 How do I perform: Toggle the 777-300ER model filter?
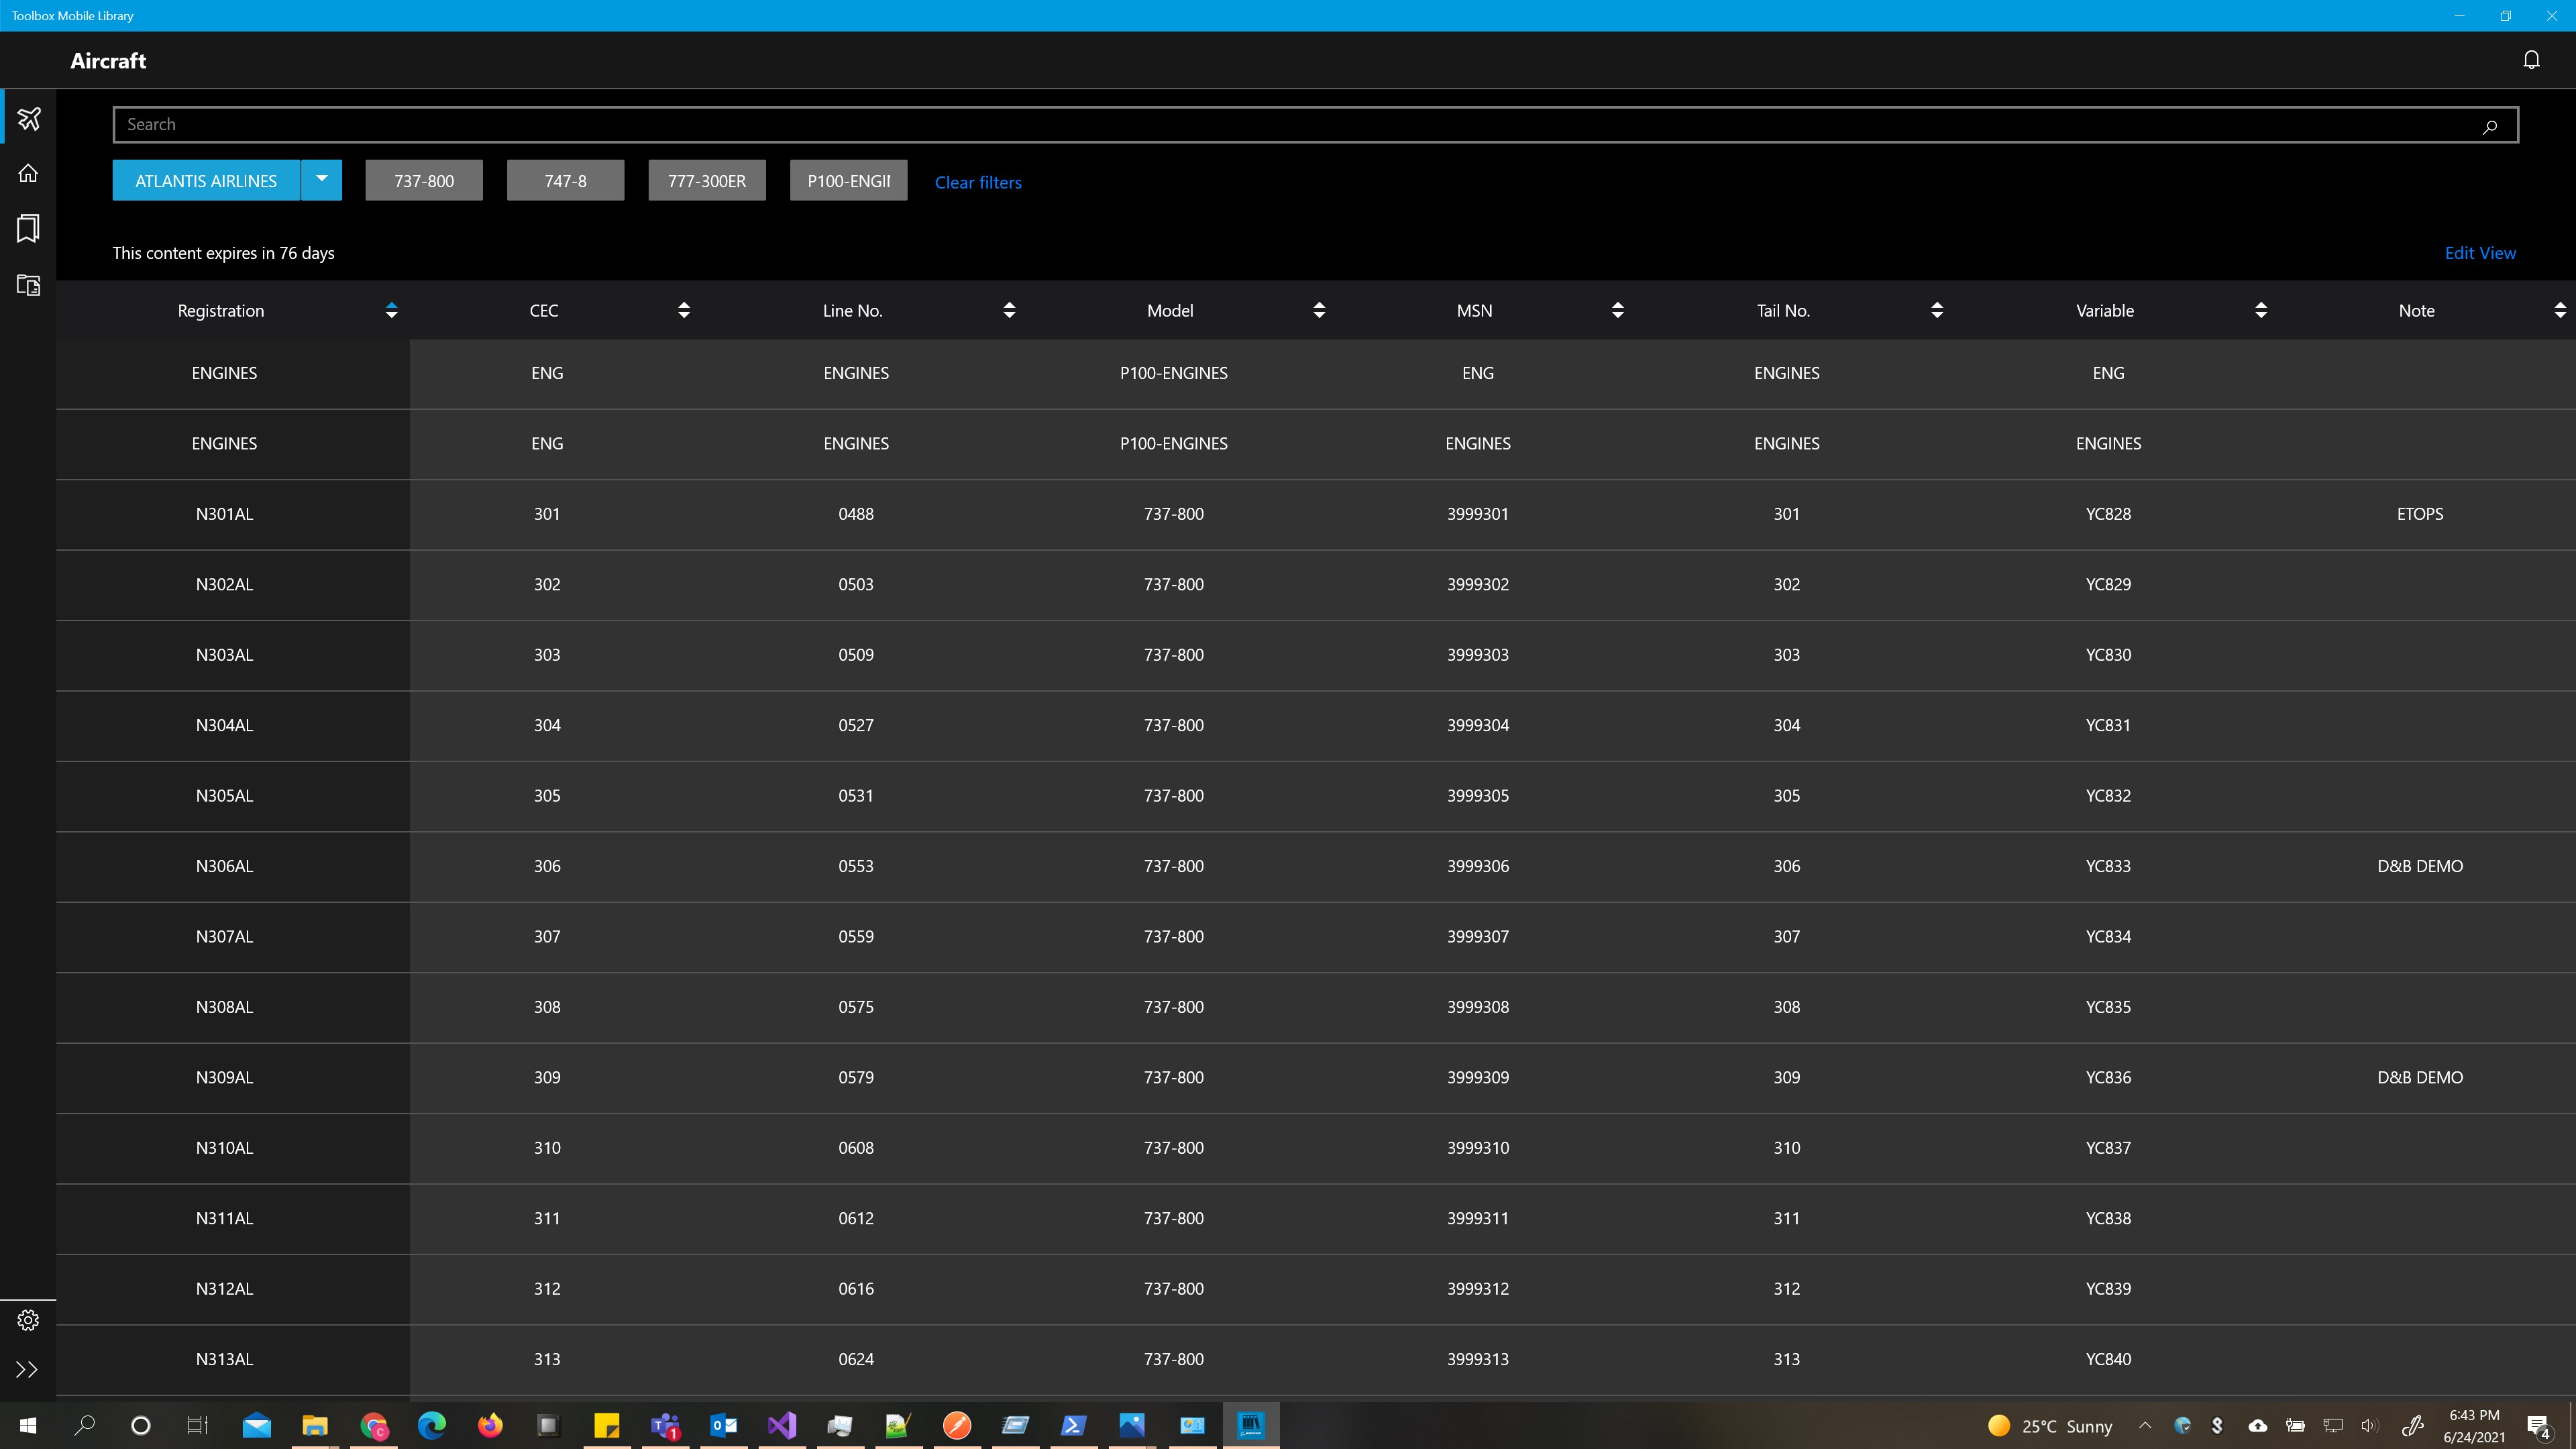click(706, 181)
